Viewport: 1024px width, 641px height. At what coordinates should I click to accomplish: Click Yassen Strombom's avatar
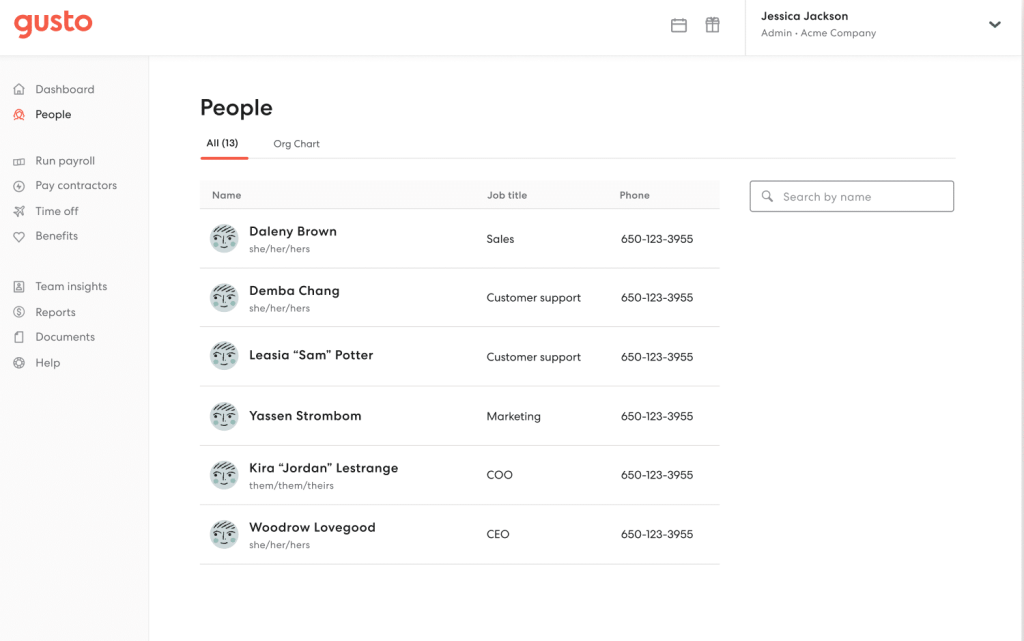(224, 416)
